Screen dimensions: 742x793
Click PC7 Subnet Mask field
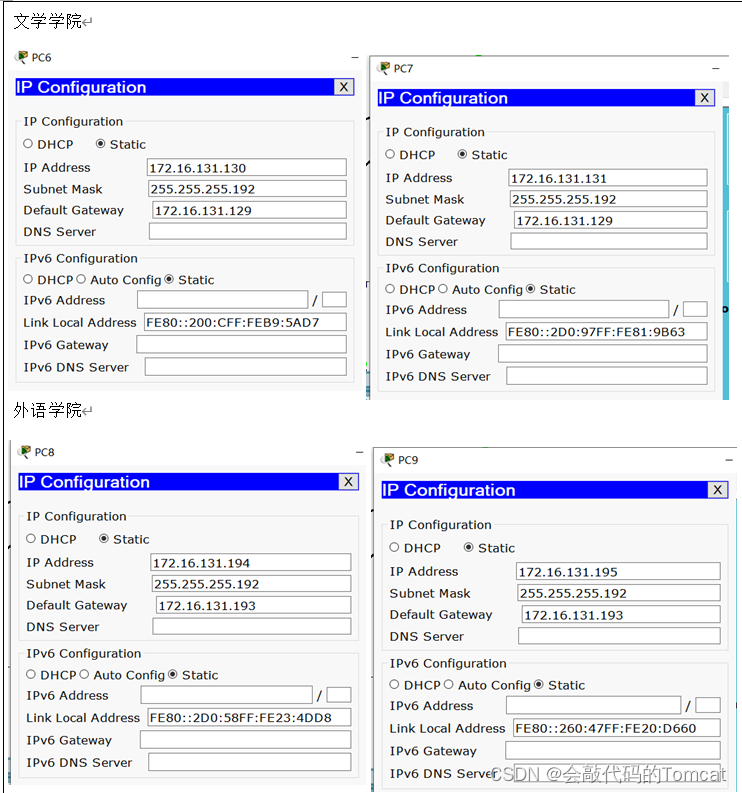point(608,199)
